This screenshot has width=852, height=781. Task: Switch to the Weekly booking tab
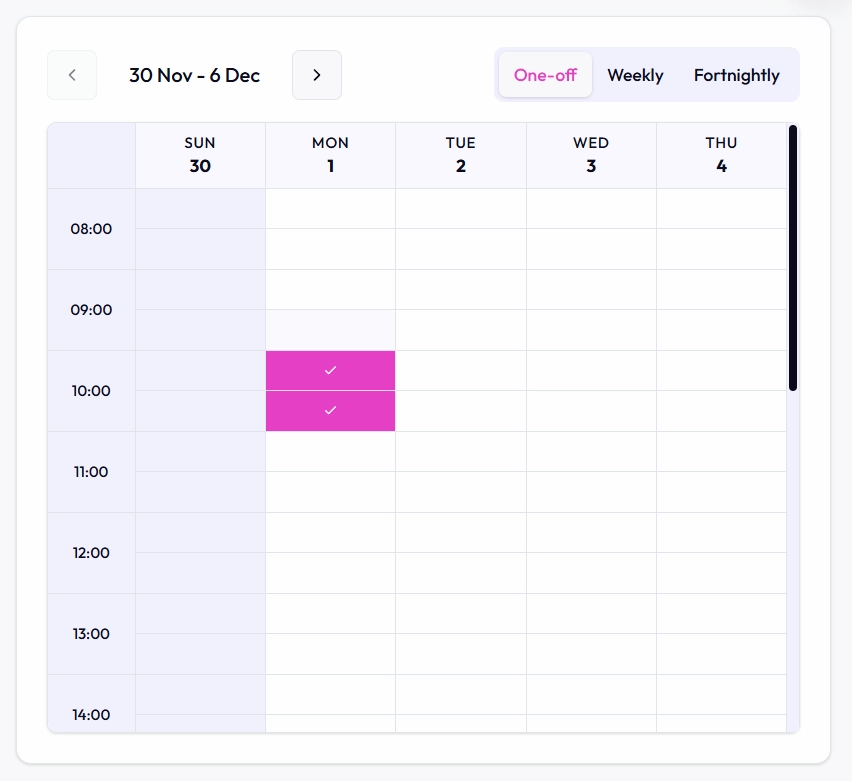pyautogui.click(x=635, y=74)
